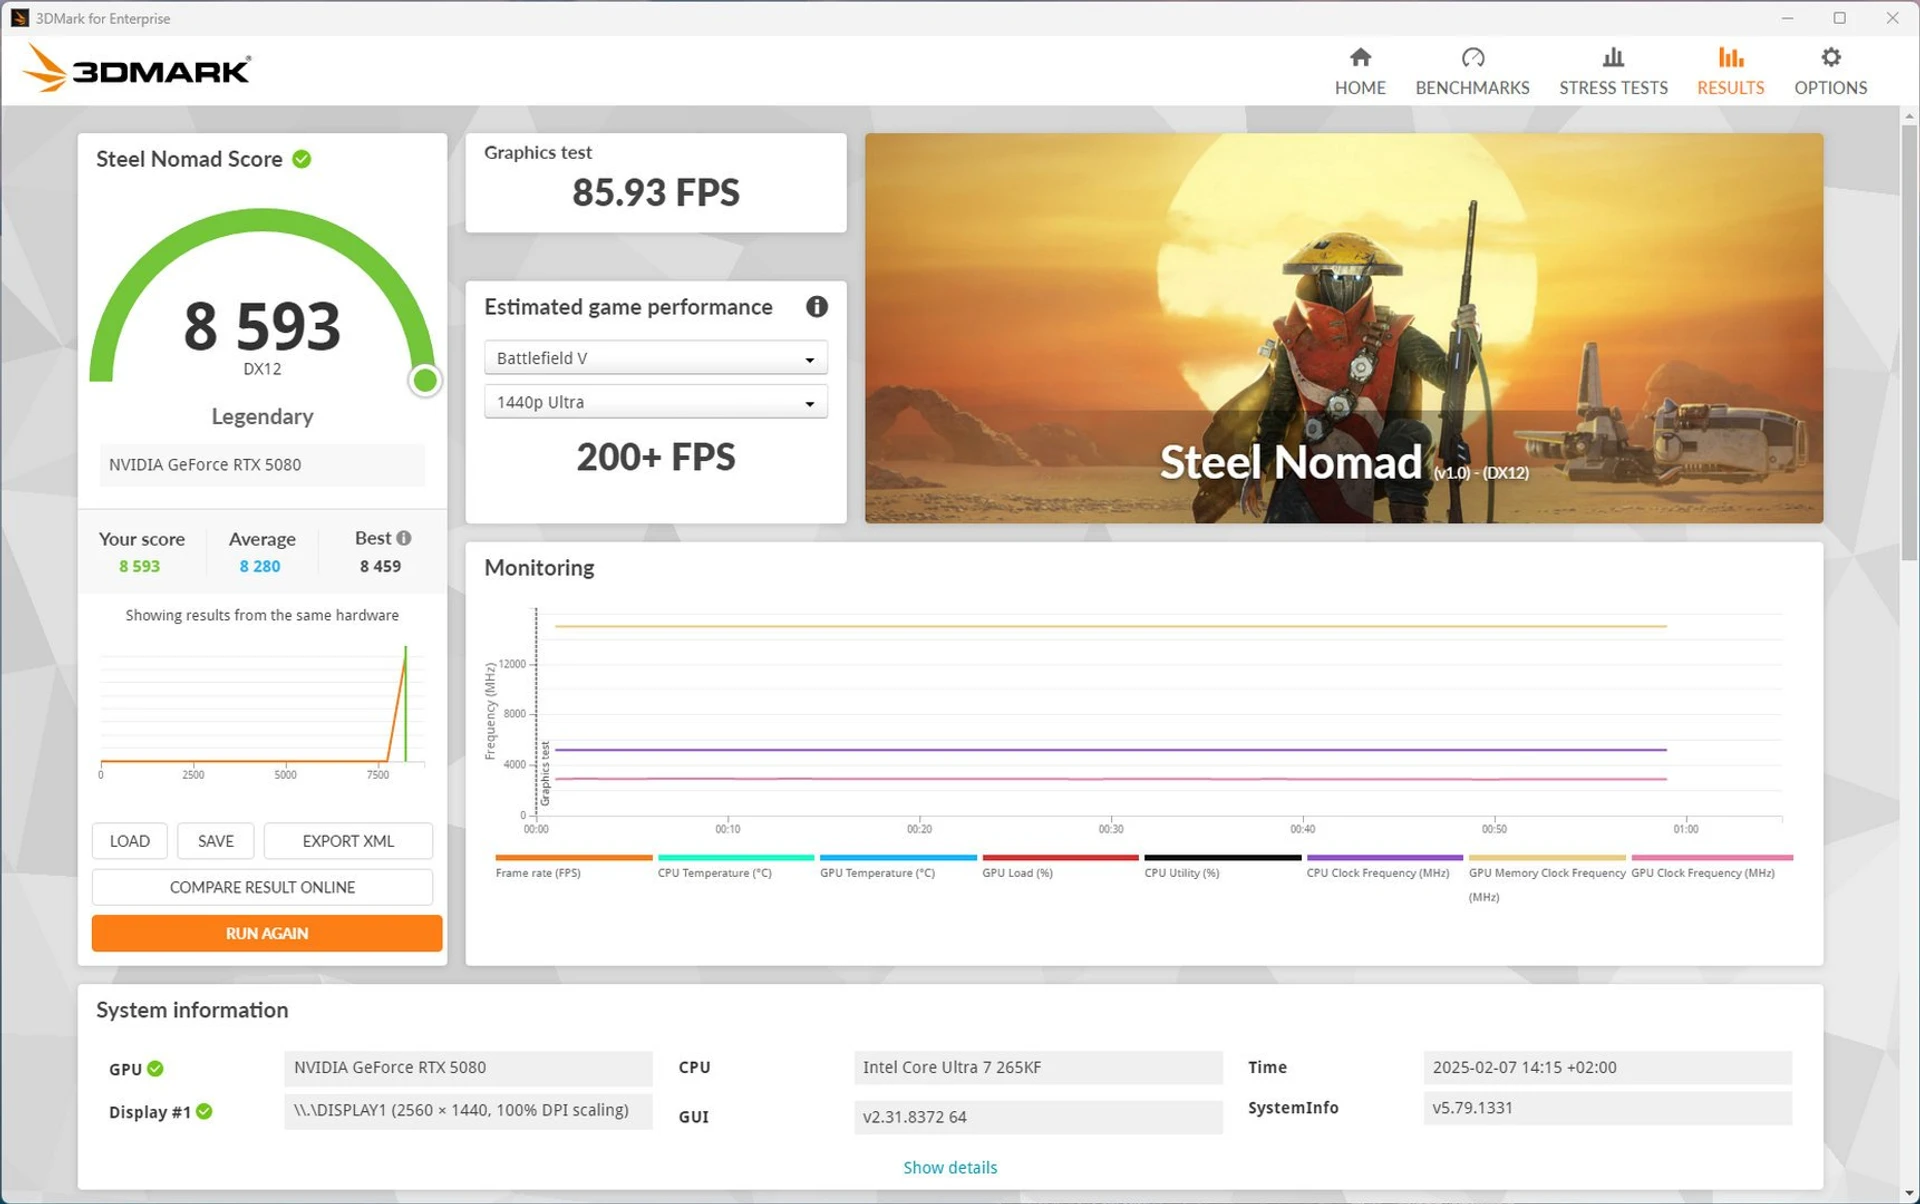
Task: Open the 1440p Ultra resolution dropdown
Action: pyautogui.click(x=655, y=402)
